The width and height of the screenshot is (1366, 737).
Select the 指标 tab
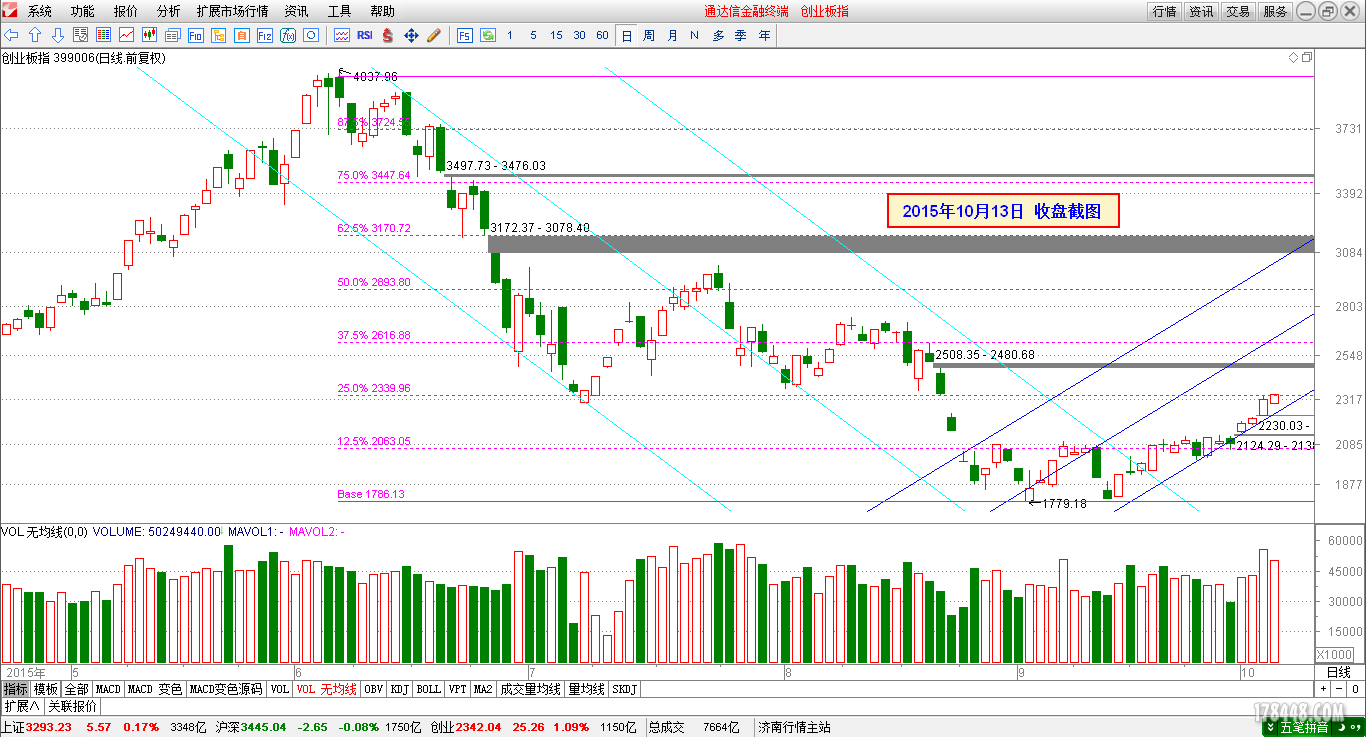15,689
